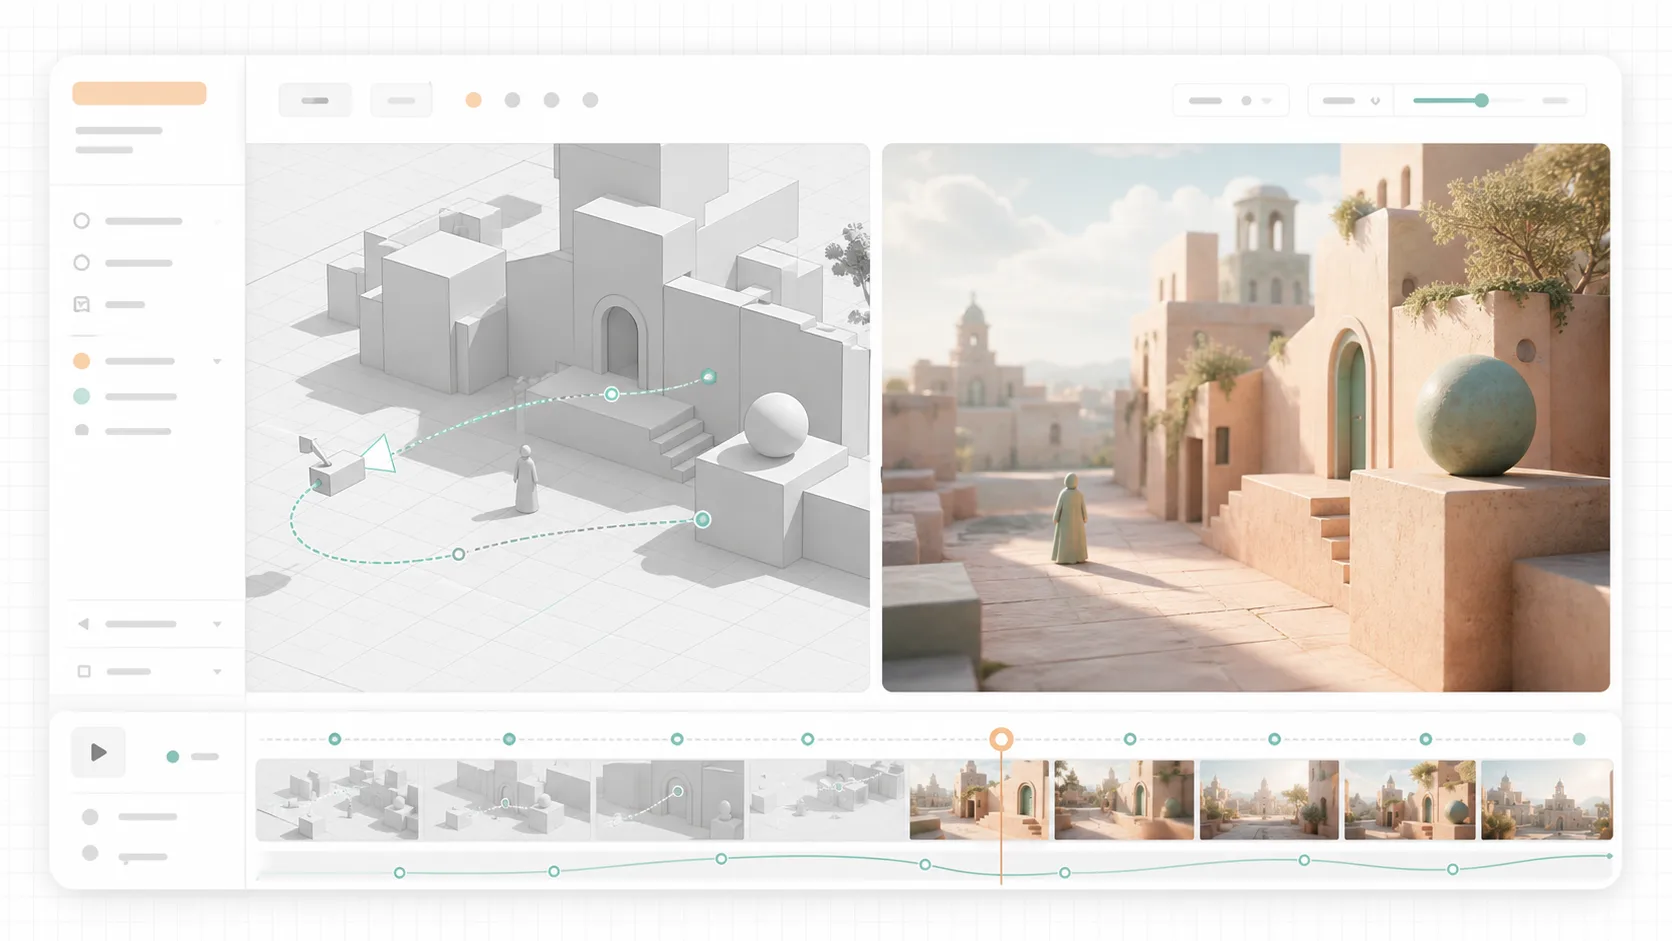Select the camera path keyframe on the stairs

[612, 394]
